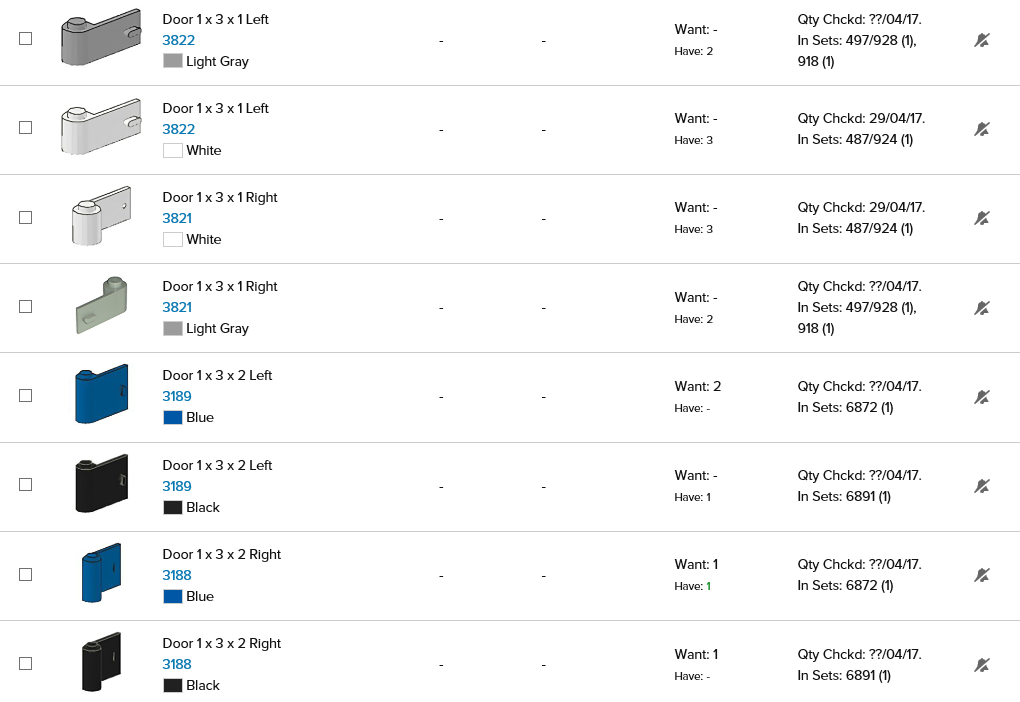Follow the 3189 link for Black door
The height and width of the screenshot is (702, 1020).
177,486
